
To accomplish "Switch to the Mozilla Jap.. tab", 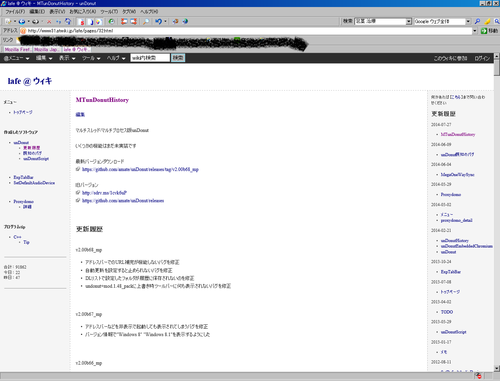I will tap(46, 49).
